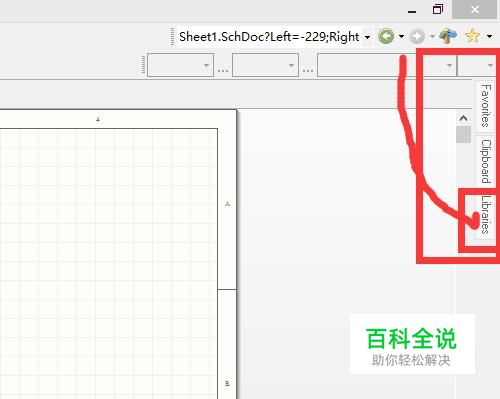Click the address toolbar drag handle
Image resolution: width=500 pixels, height=399 pixels.
click(172, 36)
